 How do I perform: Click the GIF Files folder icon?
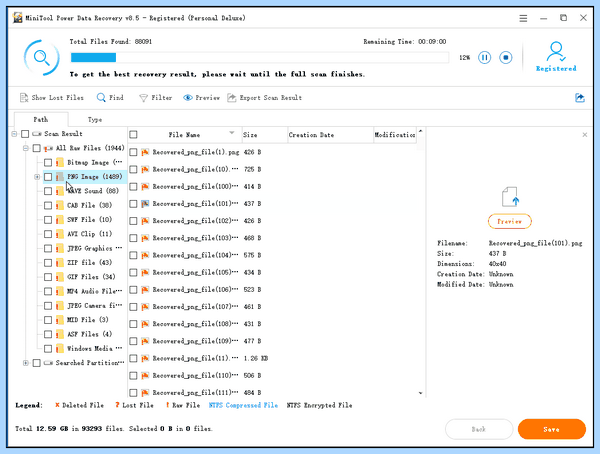60,277
